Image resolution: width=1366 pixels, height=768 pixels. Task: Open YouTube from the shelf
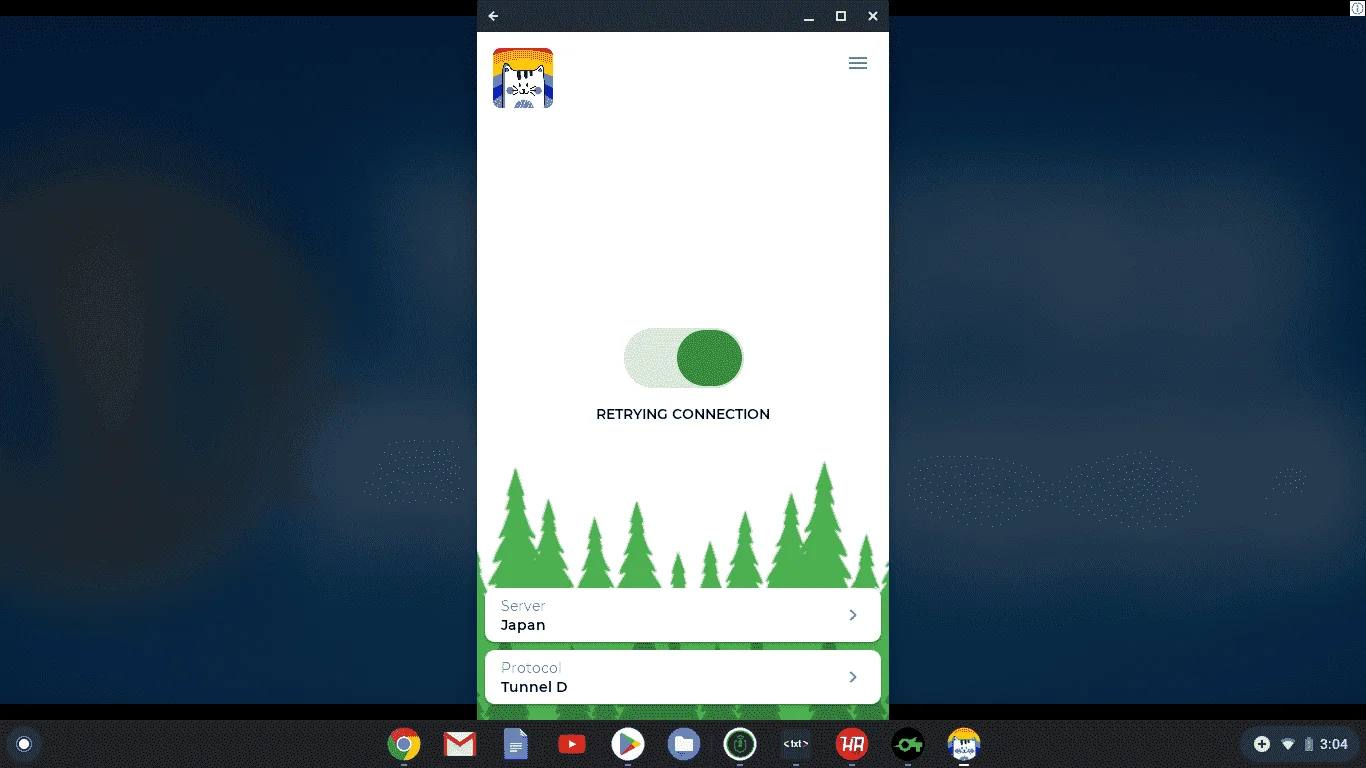572,744
